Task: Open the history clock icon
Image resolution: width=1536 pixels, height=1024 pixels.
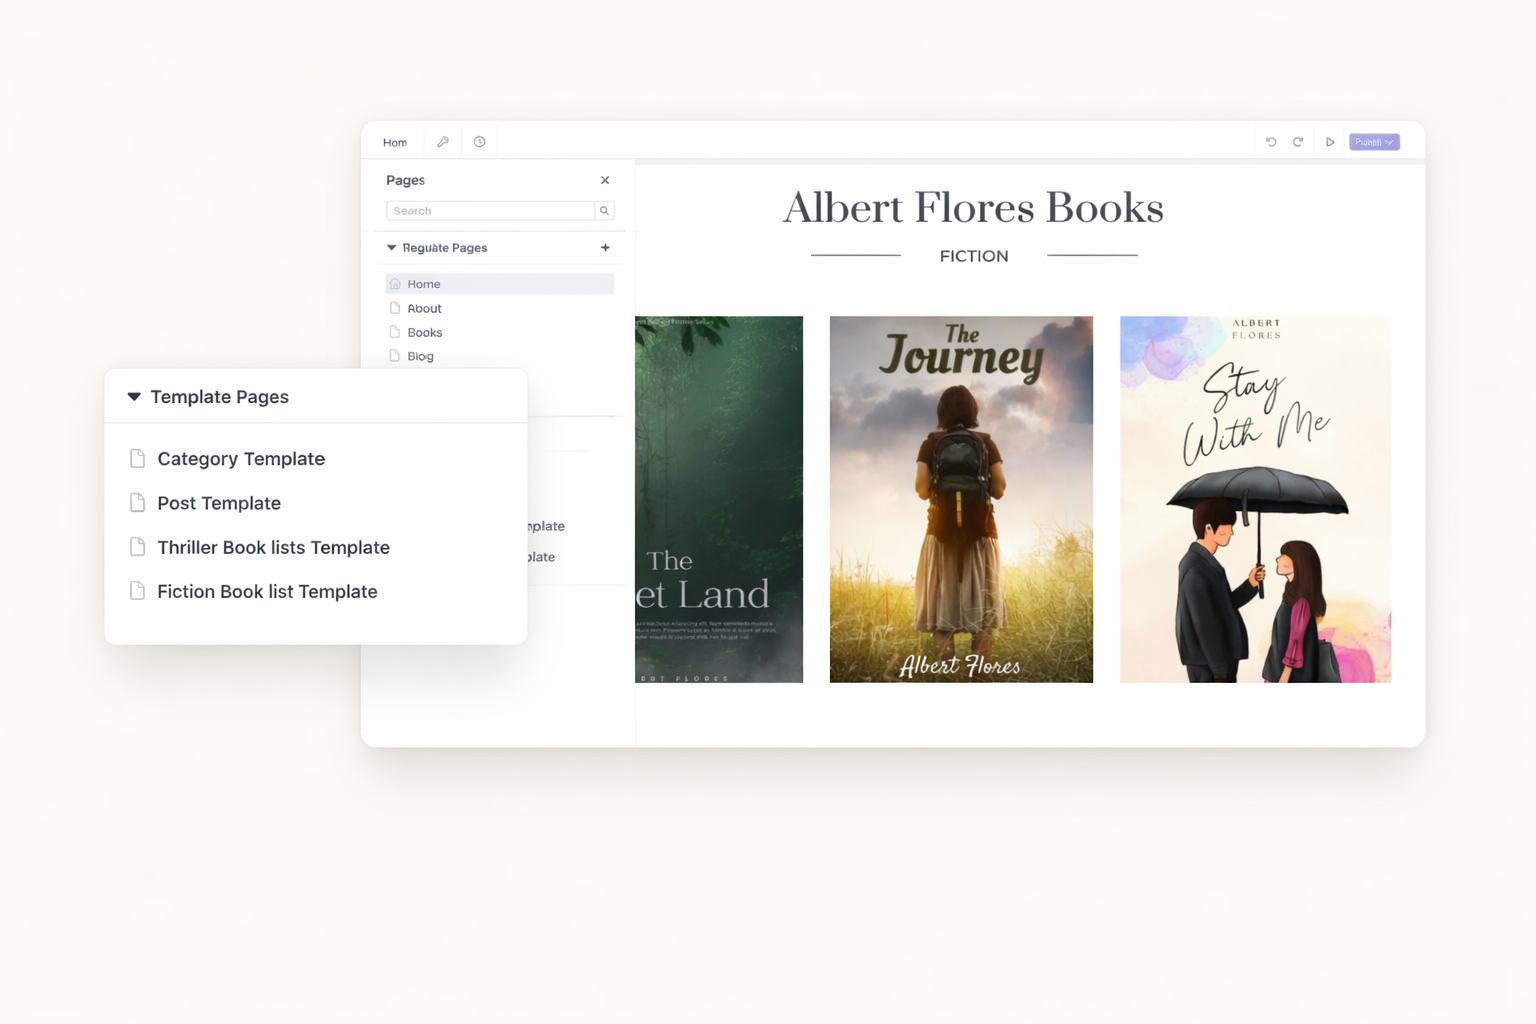Action: (480, 142)
